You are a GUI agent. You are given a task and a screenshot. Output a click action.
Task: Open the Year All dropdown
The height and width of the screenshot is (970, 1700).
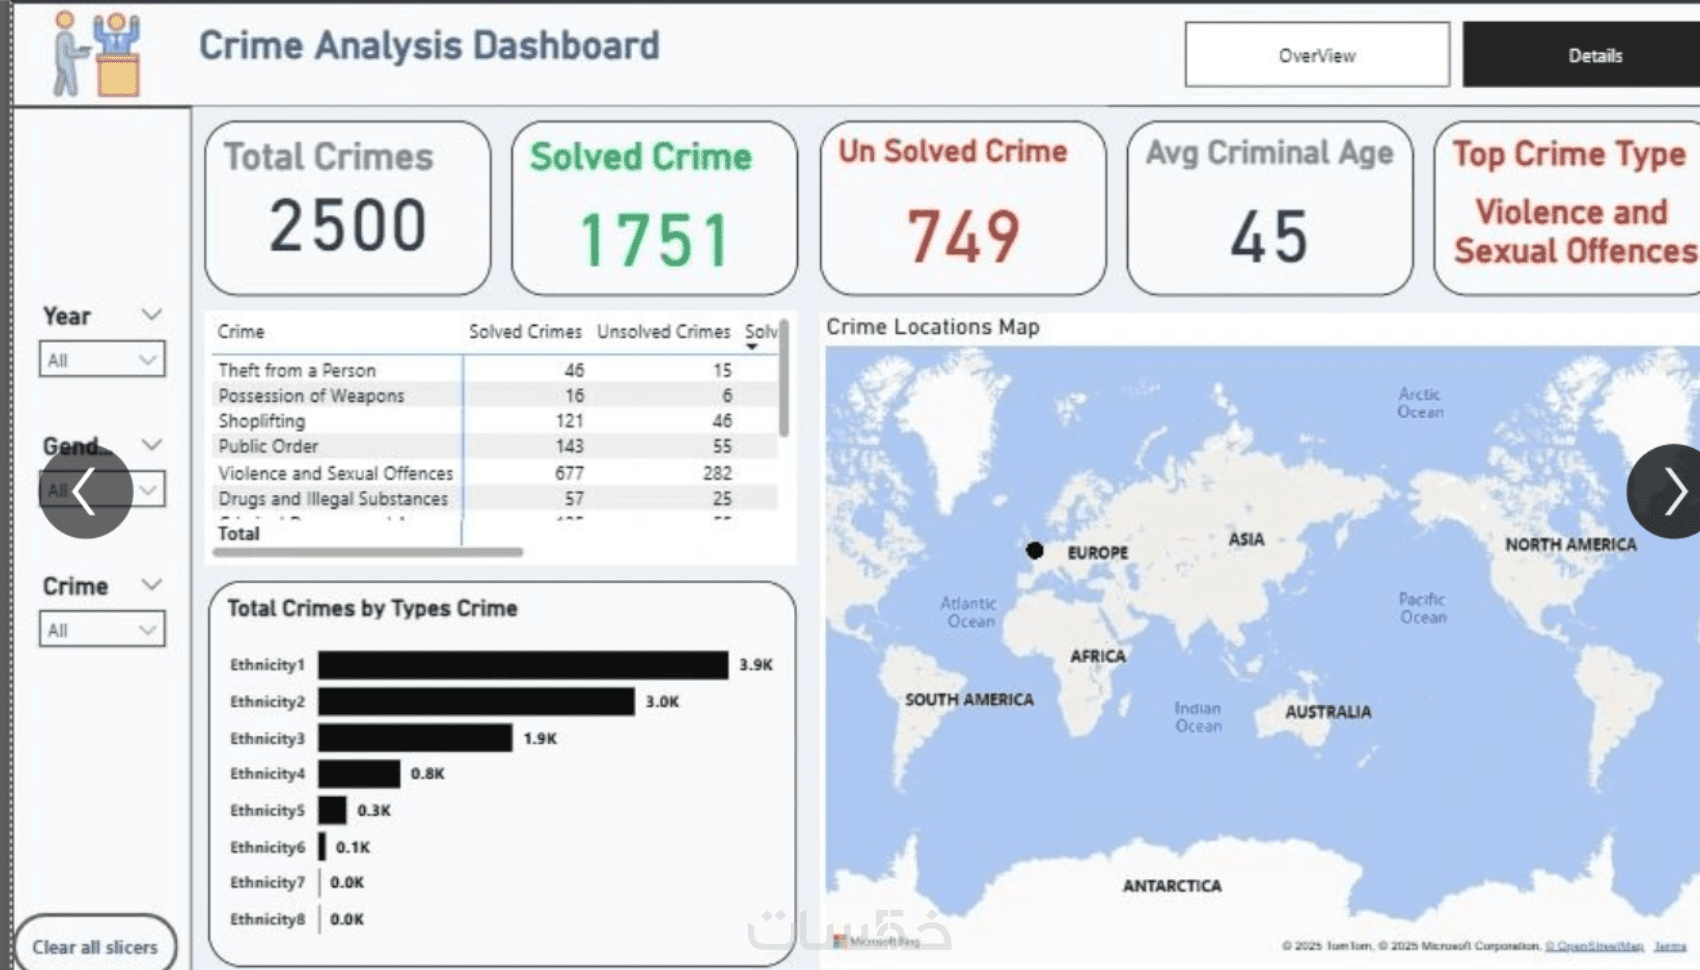point(102,359)
